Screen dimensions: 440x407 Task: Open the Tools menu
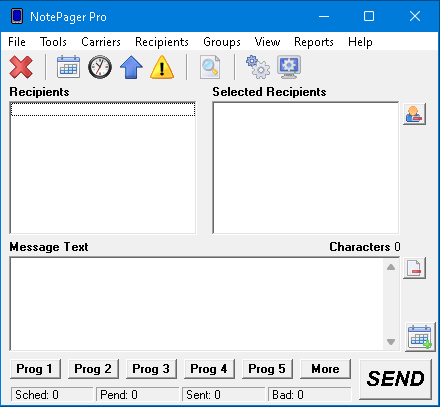pos(53,42)
